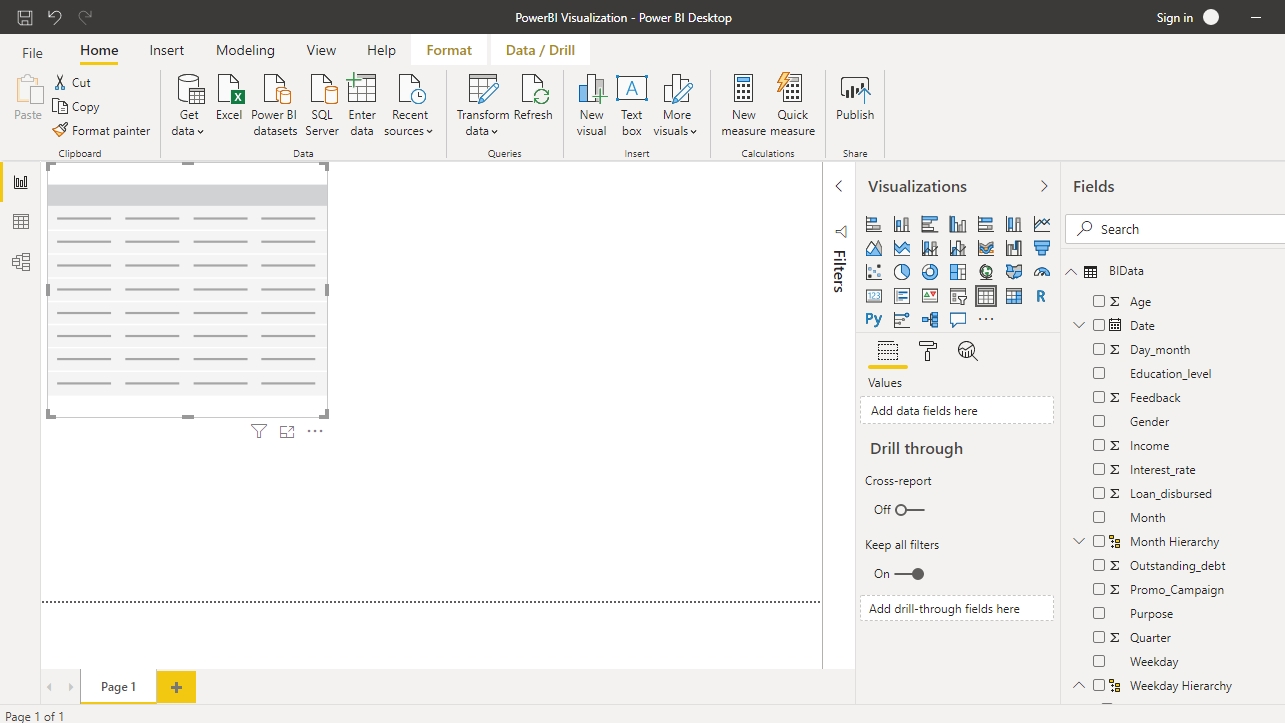Tick the Income field checkbox
Viewport: 1285px width, 723px height.
click(x=1099, y=445)
